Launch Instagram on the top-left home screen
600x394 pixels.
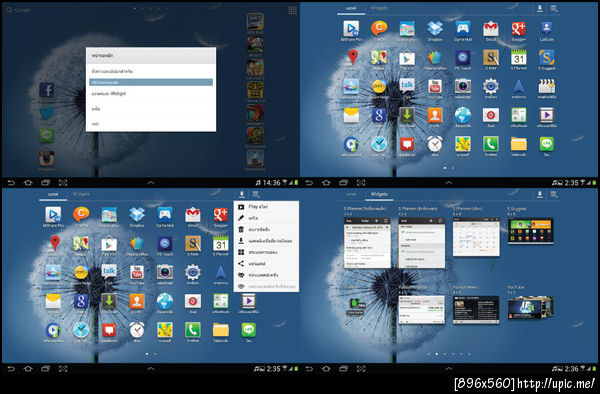(x=47, y=158)
